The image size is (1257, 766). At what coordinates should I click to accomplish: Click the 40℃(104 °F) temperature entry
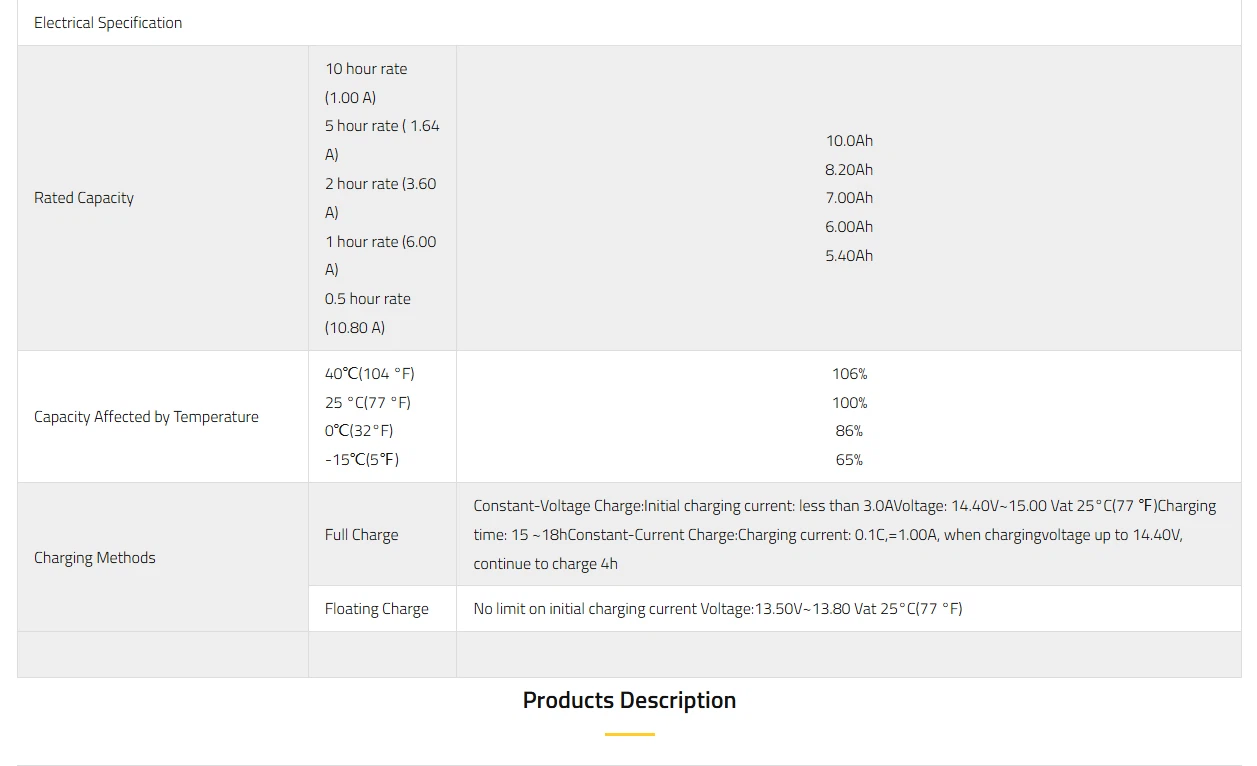pyautogui.click(x=369, y=374)
